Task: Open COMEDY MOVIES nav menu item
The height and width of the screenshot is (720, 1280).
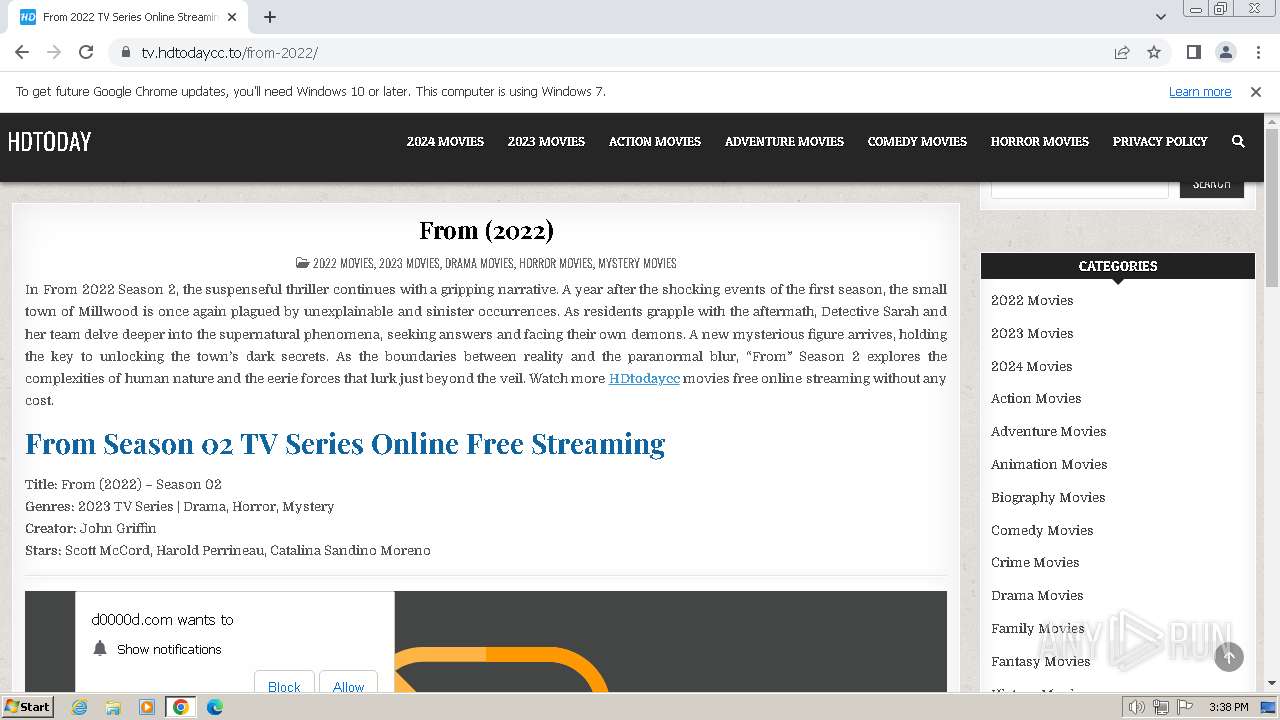Action: pyautogui.click(x=917, y=142)
